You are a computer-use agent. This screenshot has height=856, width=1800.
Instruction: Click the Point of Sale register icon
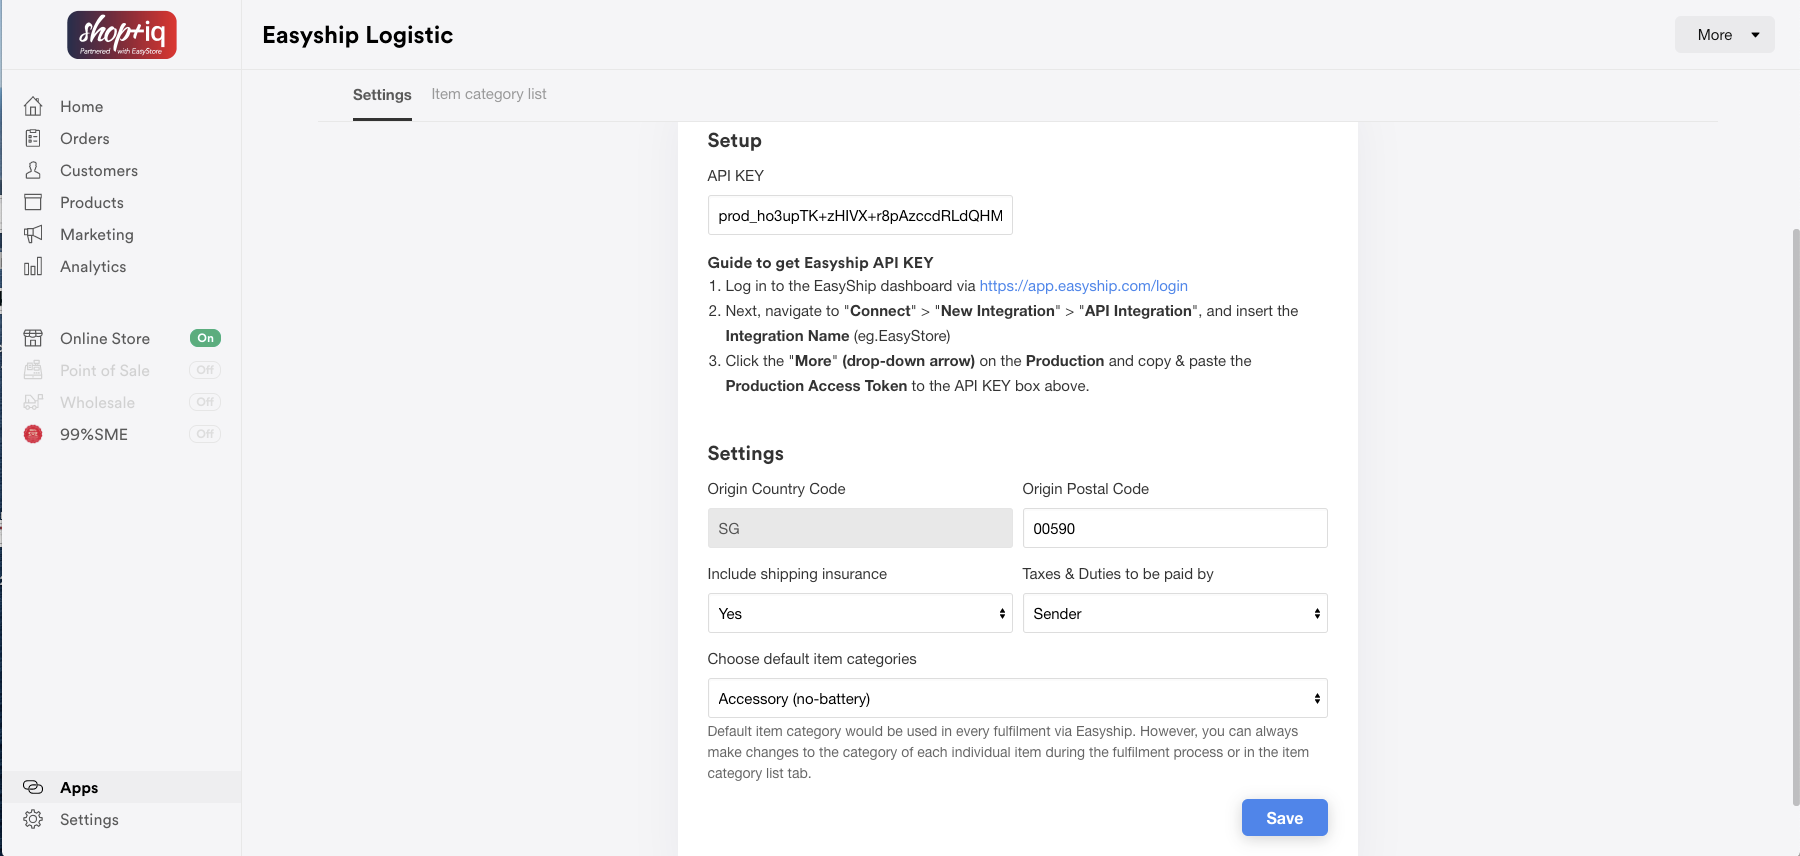point(33,370)
